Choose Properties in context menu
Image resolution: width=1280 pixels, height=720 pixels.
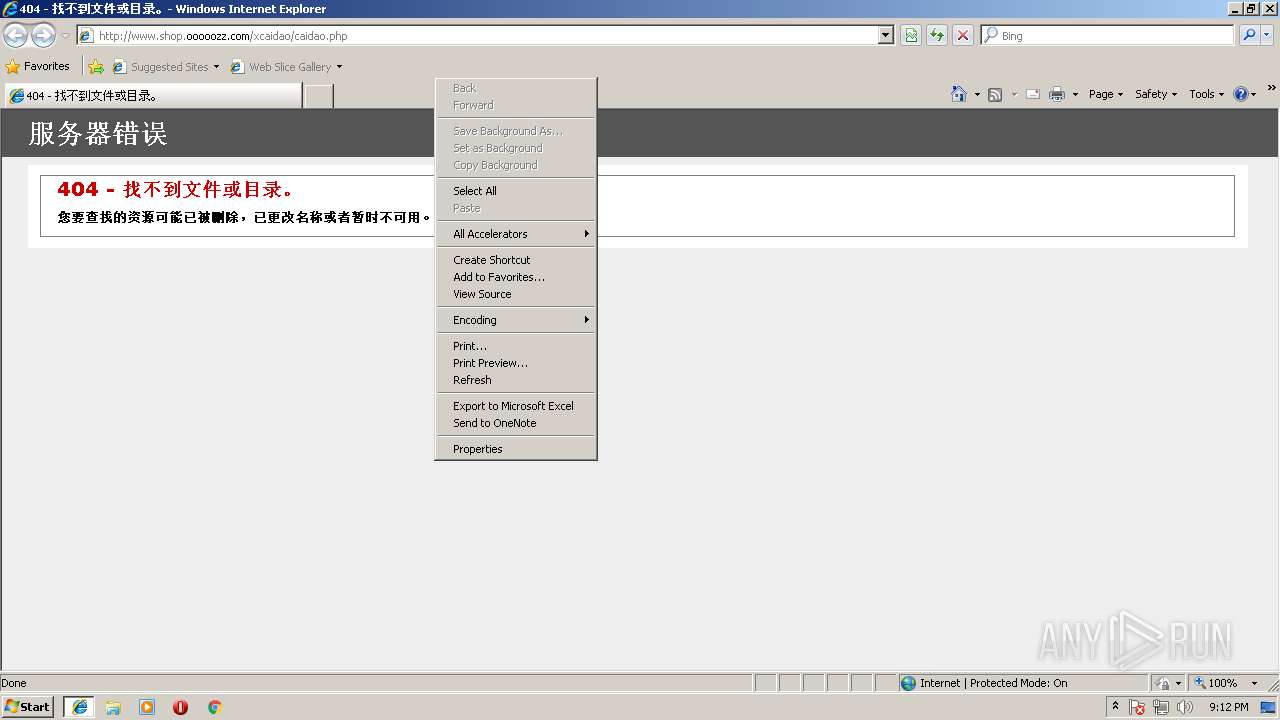pyautogui.click(x=516, y=449)
